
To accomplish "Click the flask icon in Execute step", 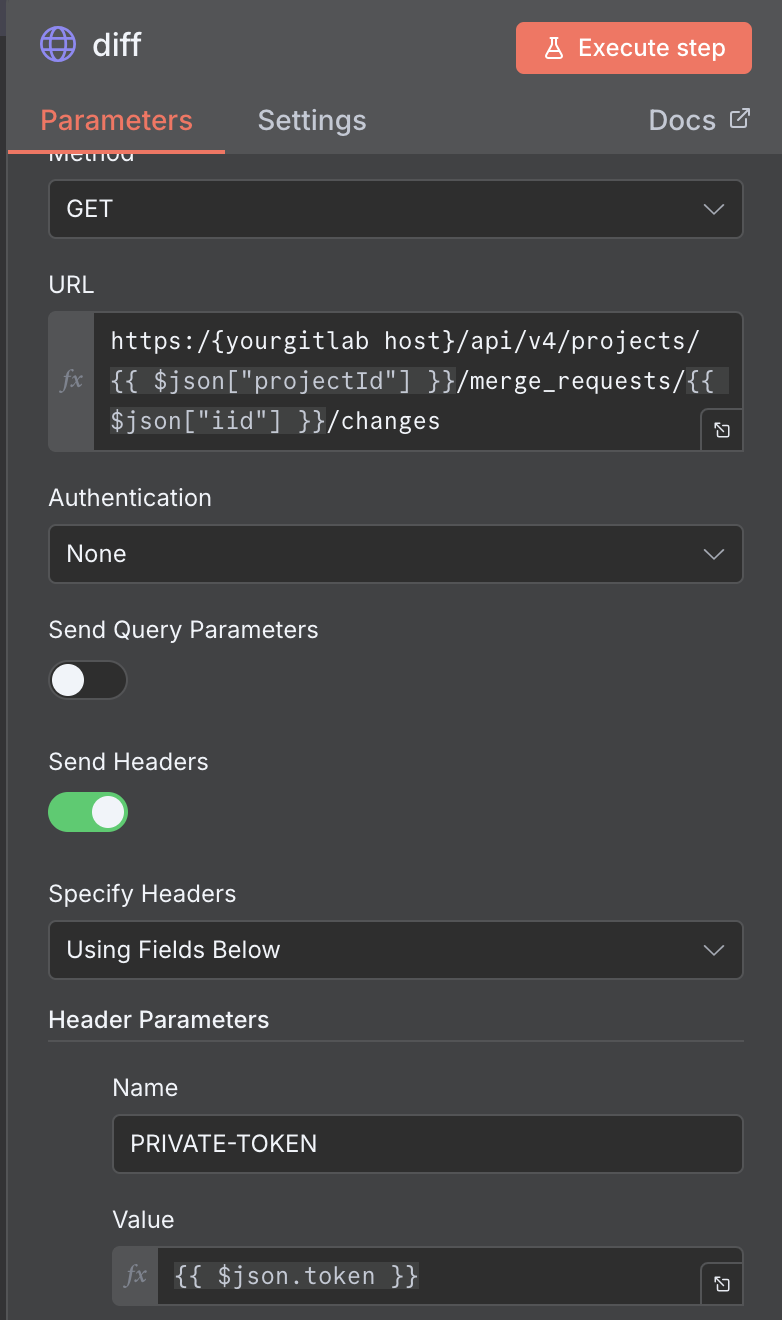I will pyautogui.click(x=554, y=48).
